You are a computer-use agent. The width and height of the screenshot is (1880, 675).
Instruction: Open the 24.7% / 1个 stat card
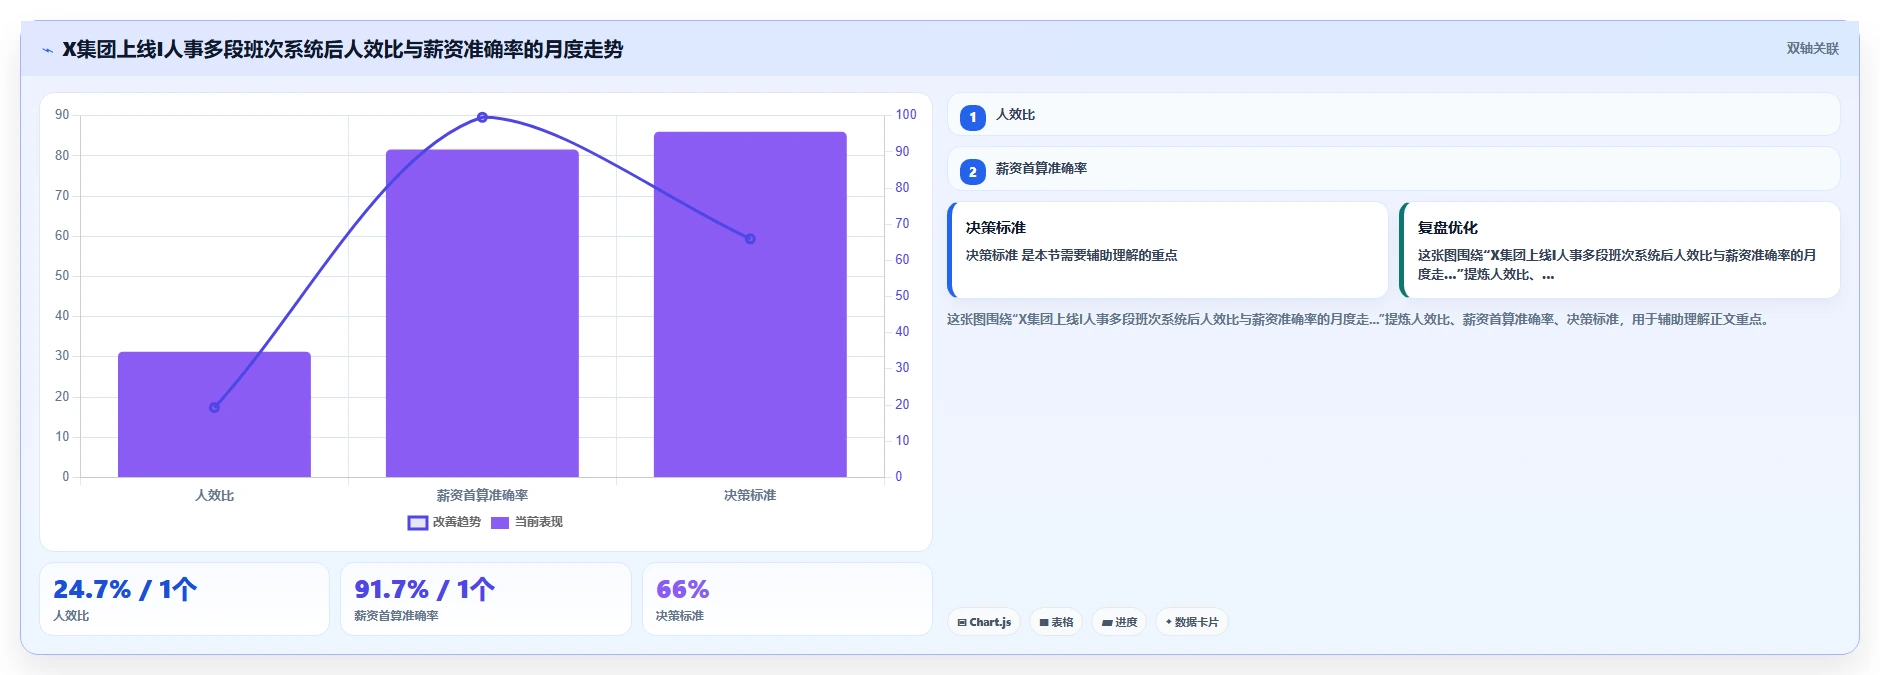[x=184, y=599]
